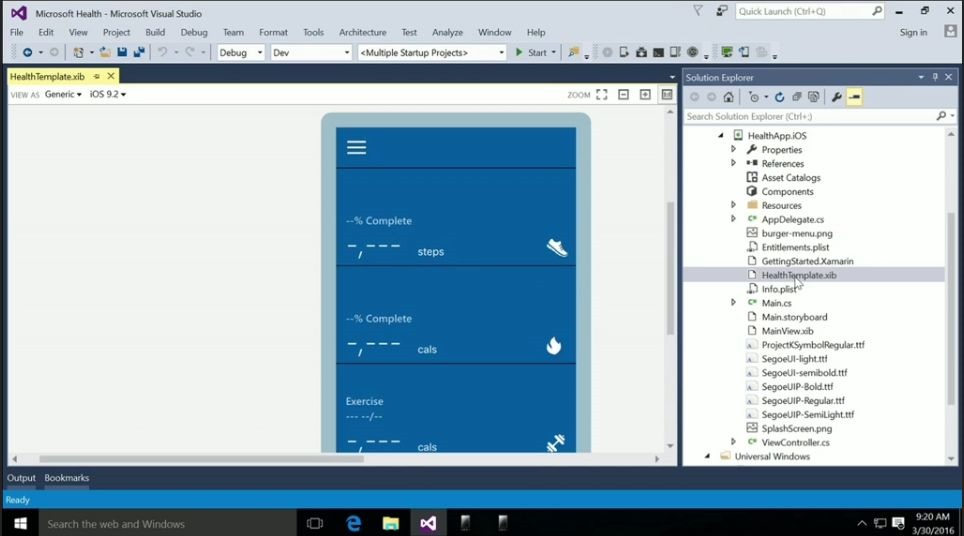Open Visual Studio from the taskbar
Image resolution: width=964 pixels, height=536 pixels.
pos(428,523)
